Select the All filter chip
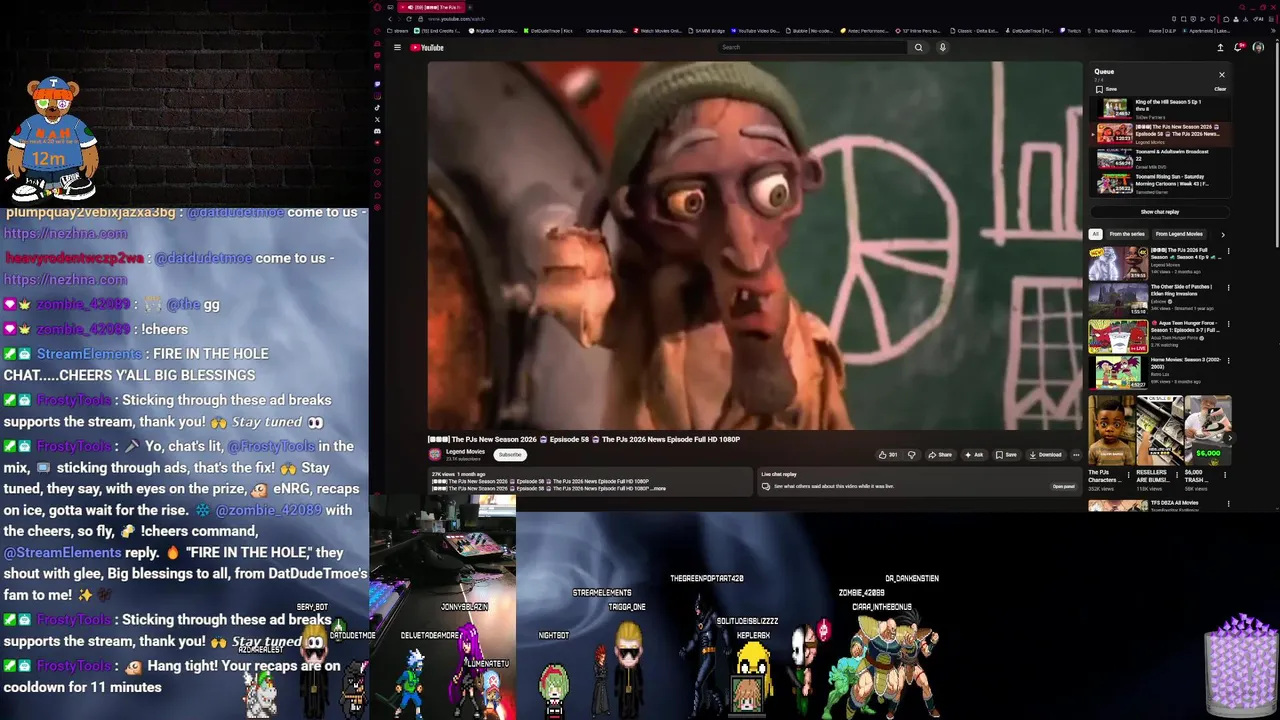The image size is (1280, 720). pos(1095,234)
